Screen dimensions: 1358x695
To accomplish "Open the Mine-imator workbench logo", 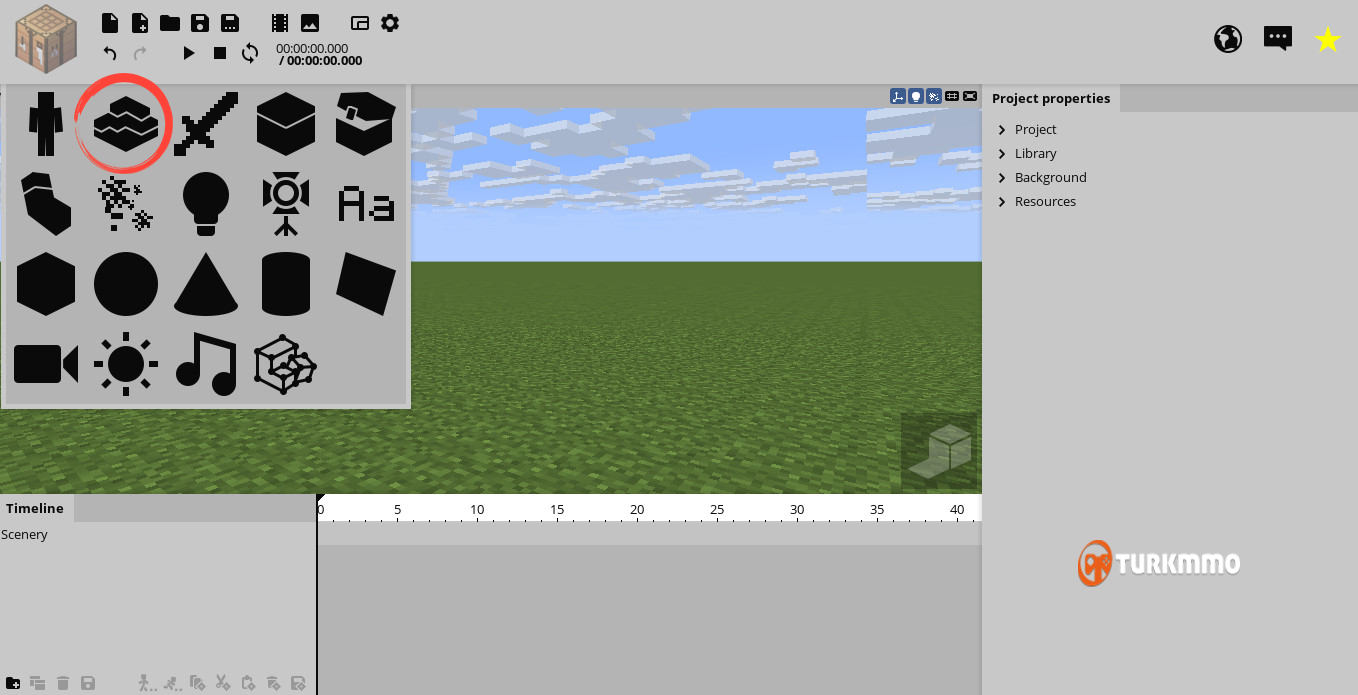I will tap(46, 40).
